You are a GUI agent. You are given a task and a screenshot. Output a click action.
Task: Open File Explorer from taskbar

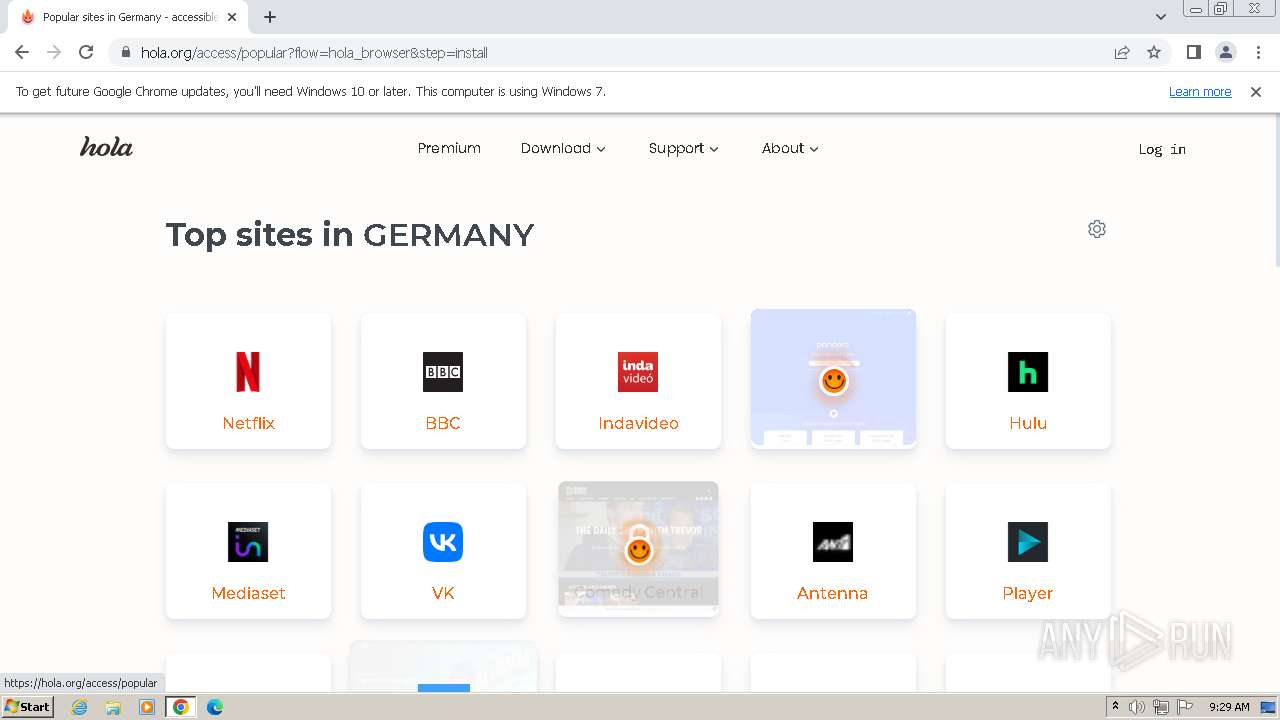coord(113,707)
